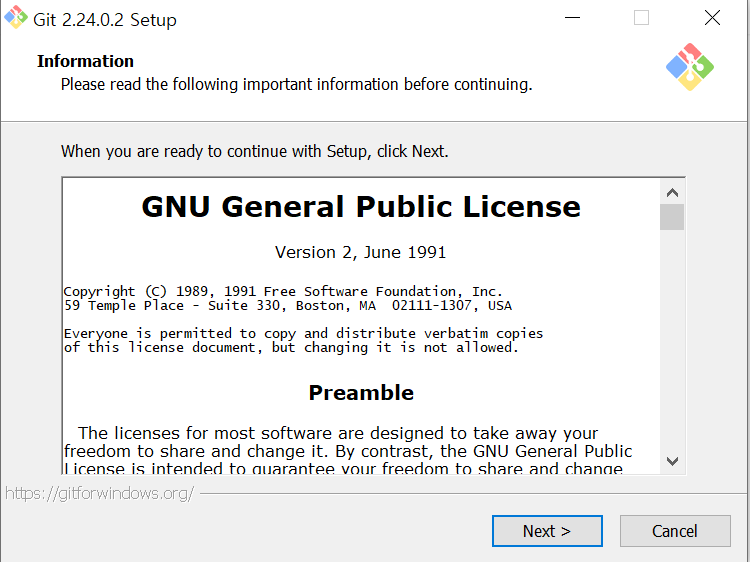Minimize the Git Setup window

[572, 18]
